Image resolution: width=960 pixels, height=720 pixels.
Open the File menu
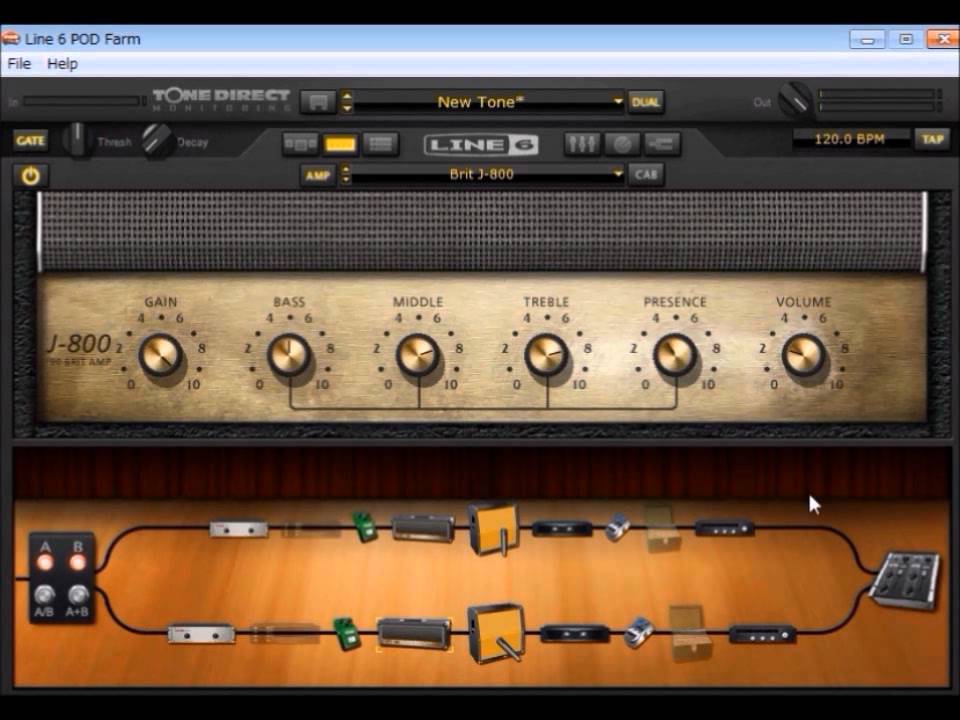[19, 64]
